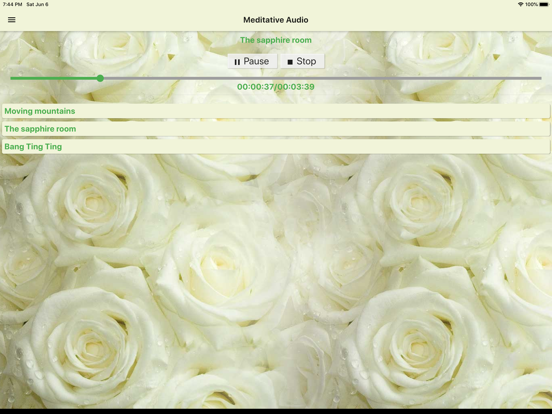552x414 pixels.
Task: Stop the audio playback
Action: 302,61
